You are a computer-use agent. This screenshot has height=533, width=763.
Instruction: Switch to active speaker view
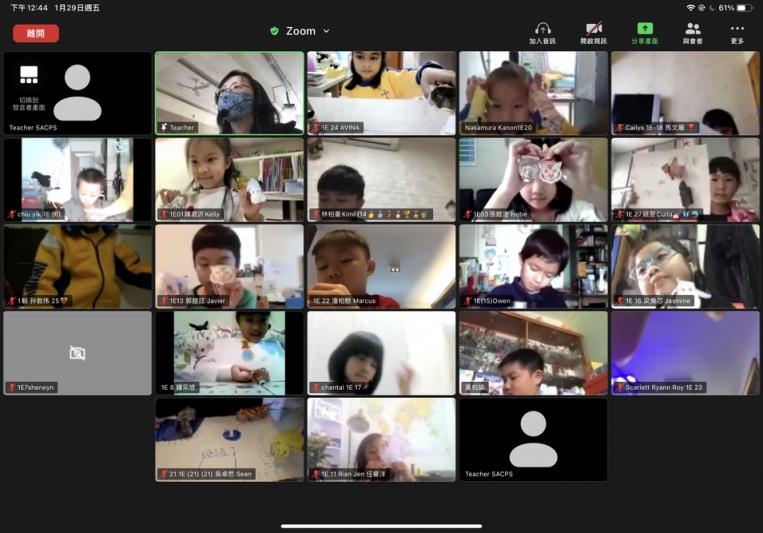coord(29,78)
